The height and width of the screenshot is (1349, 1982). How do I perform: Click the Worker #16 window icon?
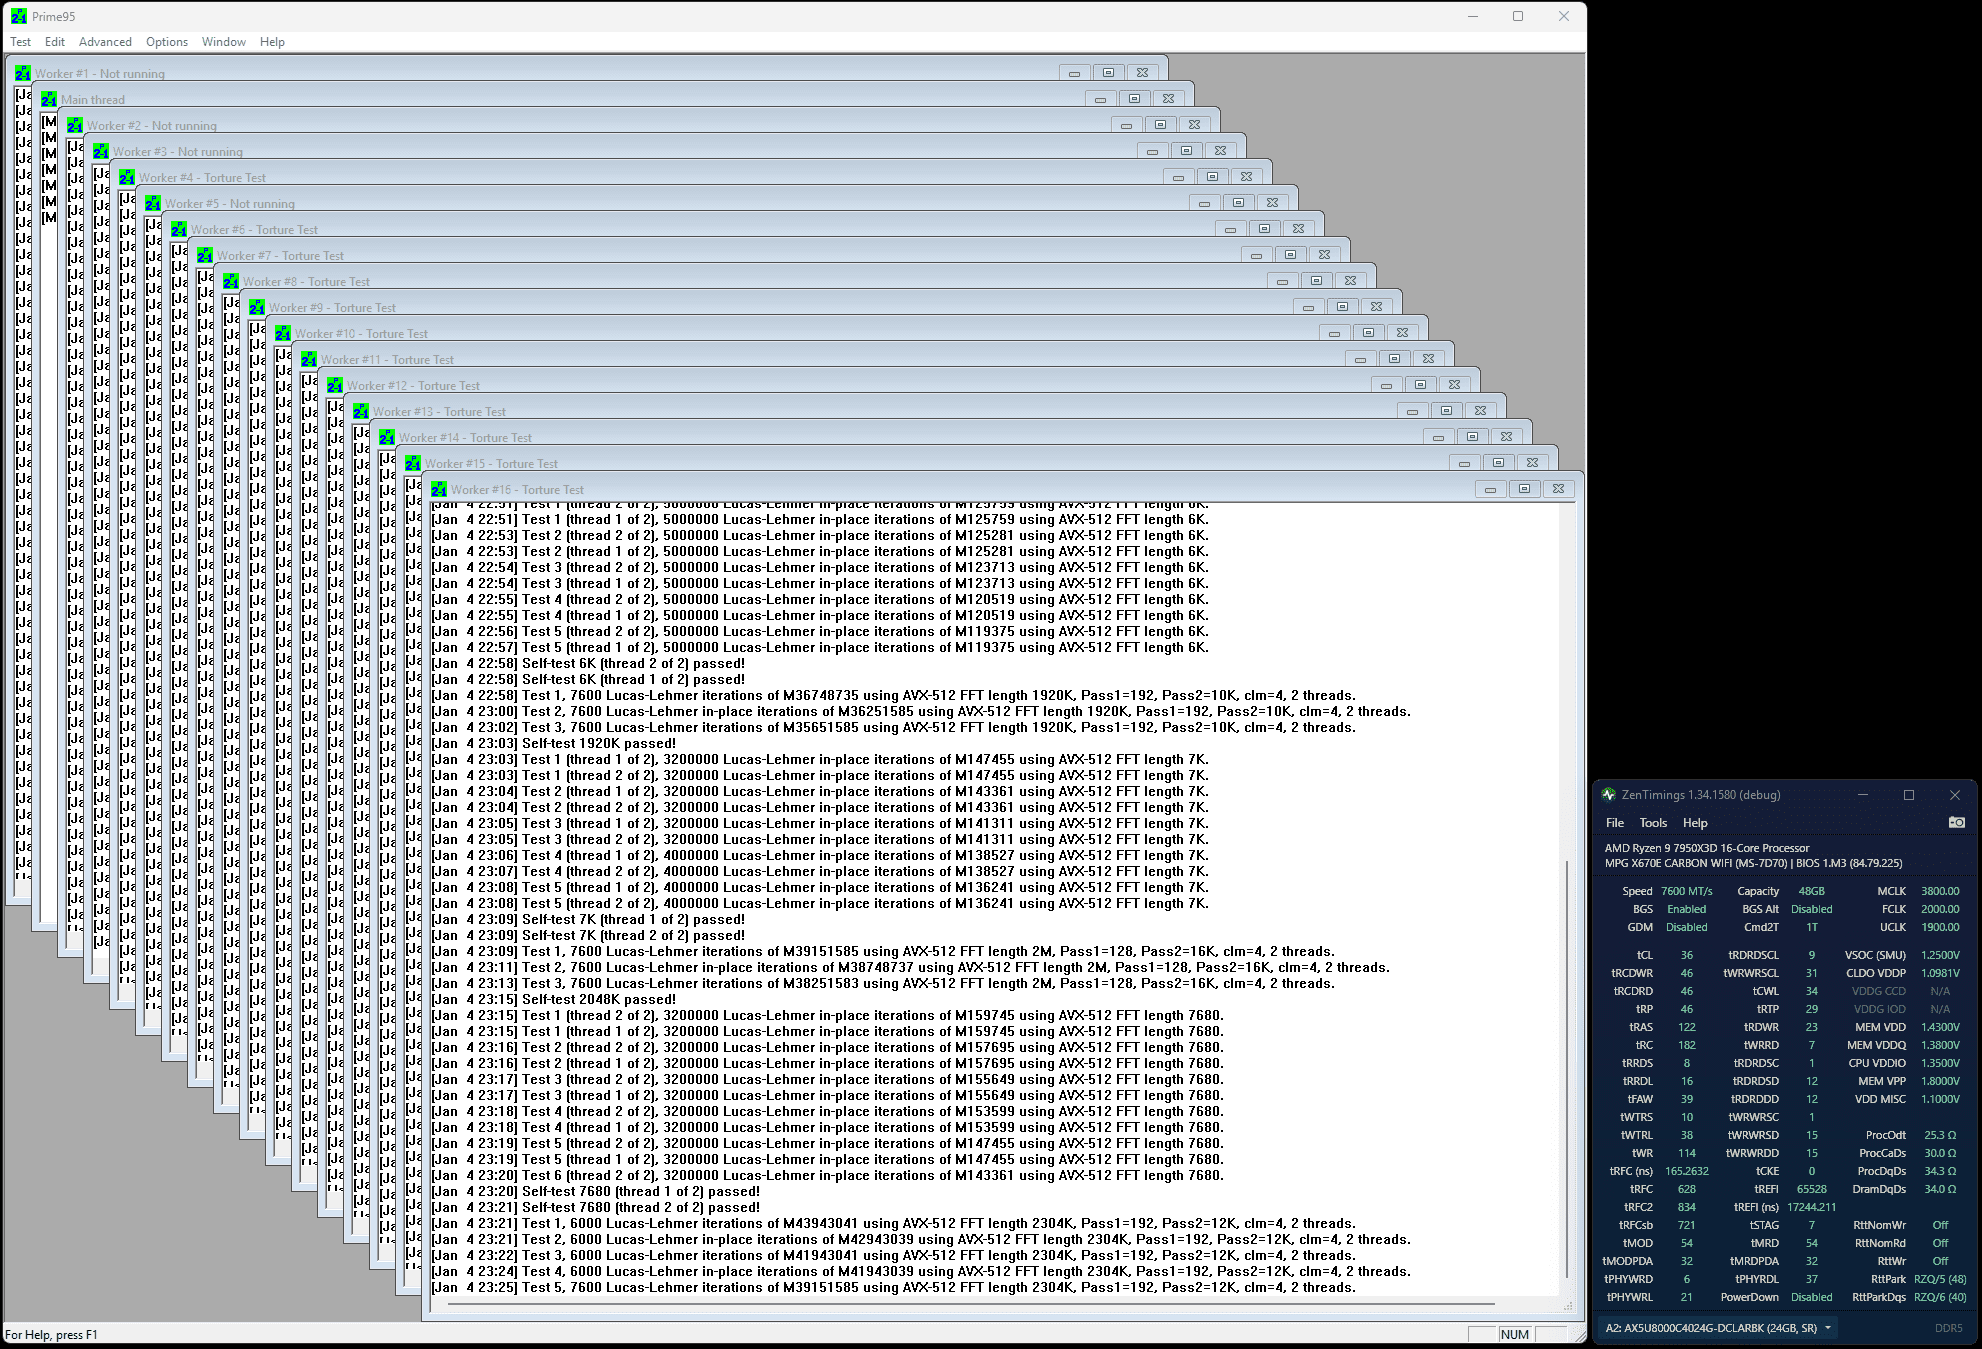(438, 489)
